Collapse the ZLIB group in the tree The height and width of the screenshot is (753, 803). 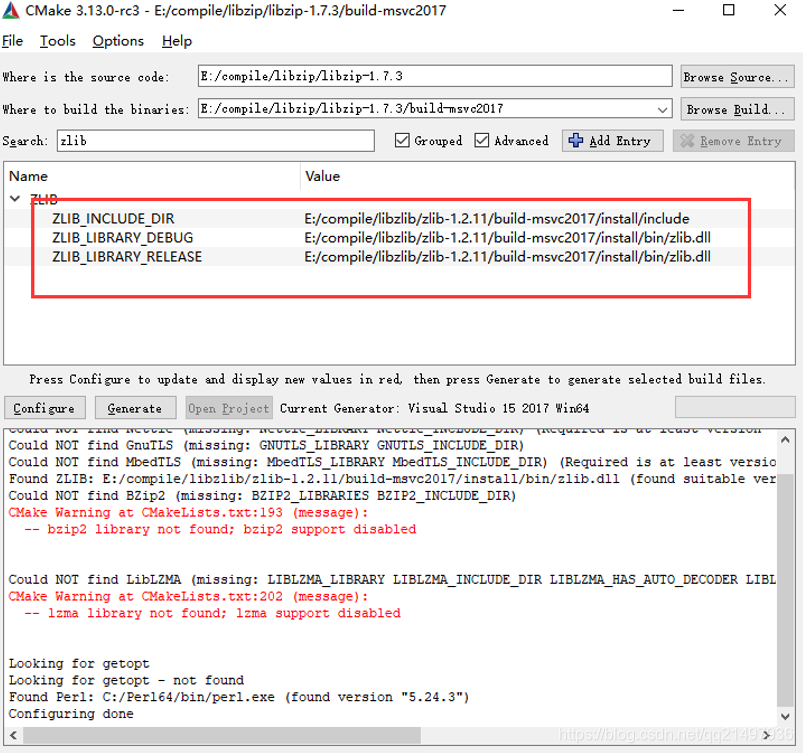pyautogui.click(x=15, y=199)
